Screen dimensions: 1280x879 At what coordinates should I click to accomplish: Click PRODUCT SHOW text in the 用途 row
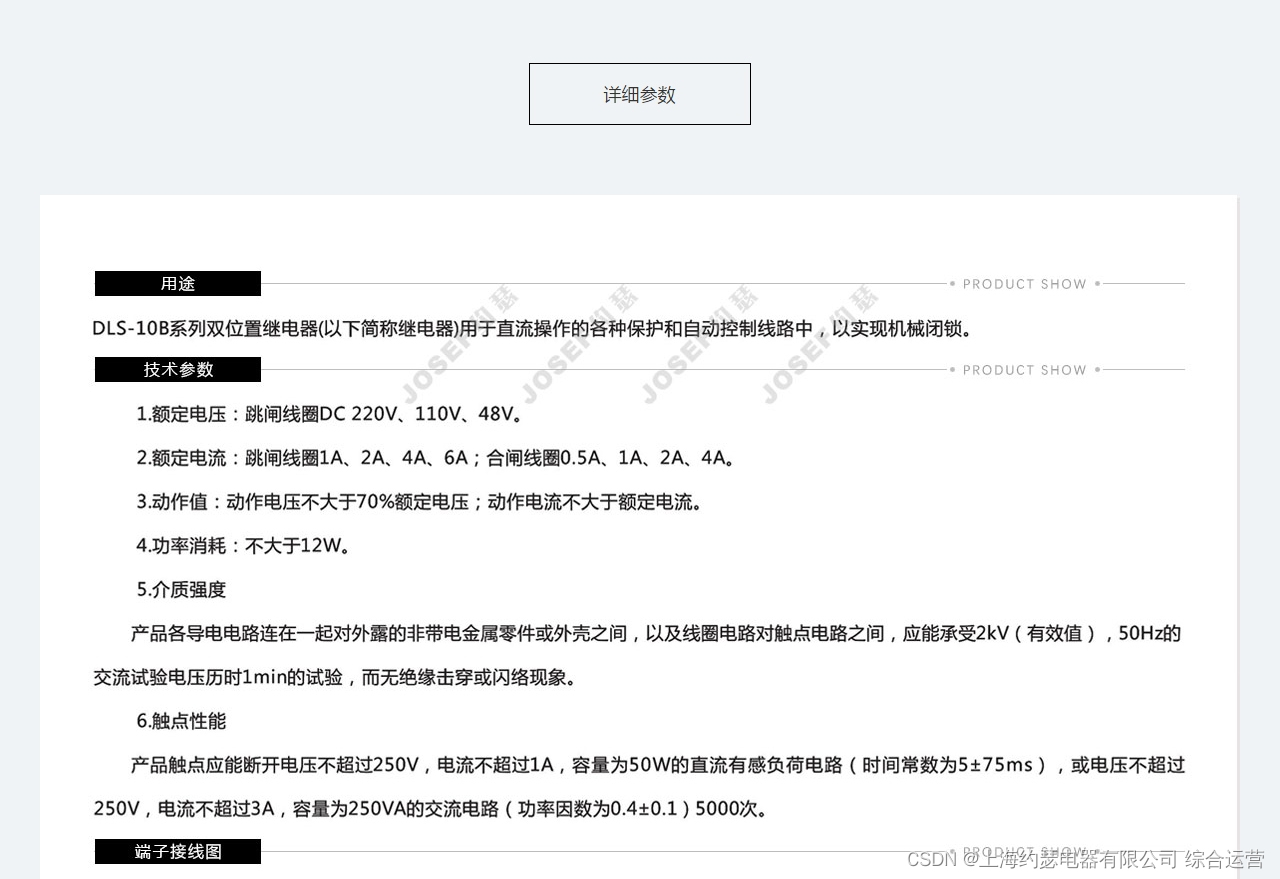point(1024,284)
